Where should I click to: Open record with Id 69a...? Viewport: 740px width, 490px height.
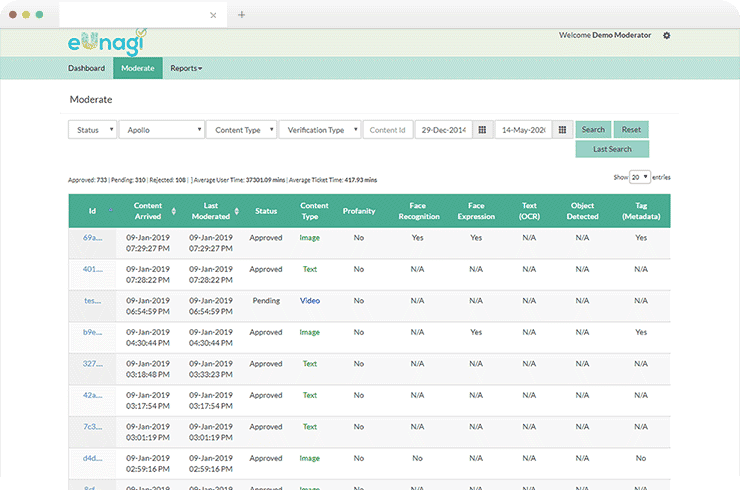pyautogui.click(x=92, y=238)
